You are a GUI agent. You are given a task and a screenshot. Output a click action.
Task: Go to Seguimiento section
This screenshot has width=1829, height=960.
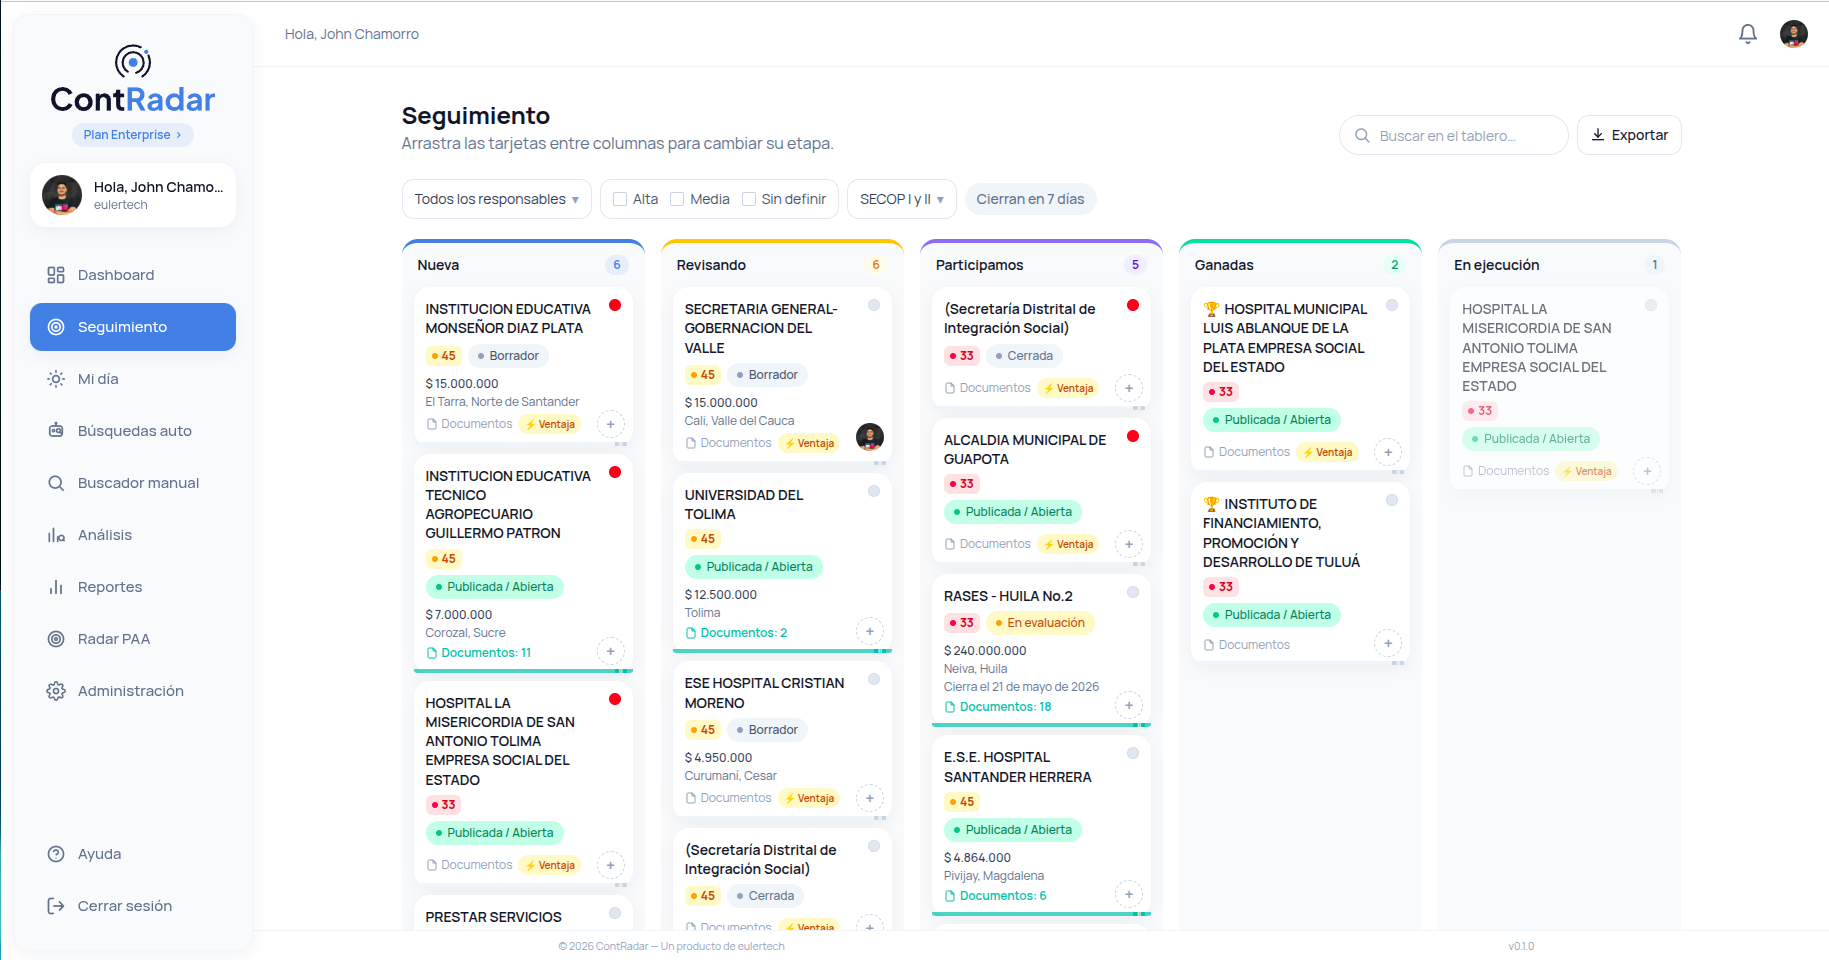[133, 327]
